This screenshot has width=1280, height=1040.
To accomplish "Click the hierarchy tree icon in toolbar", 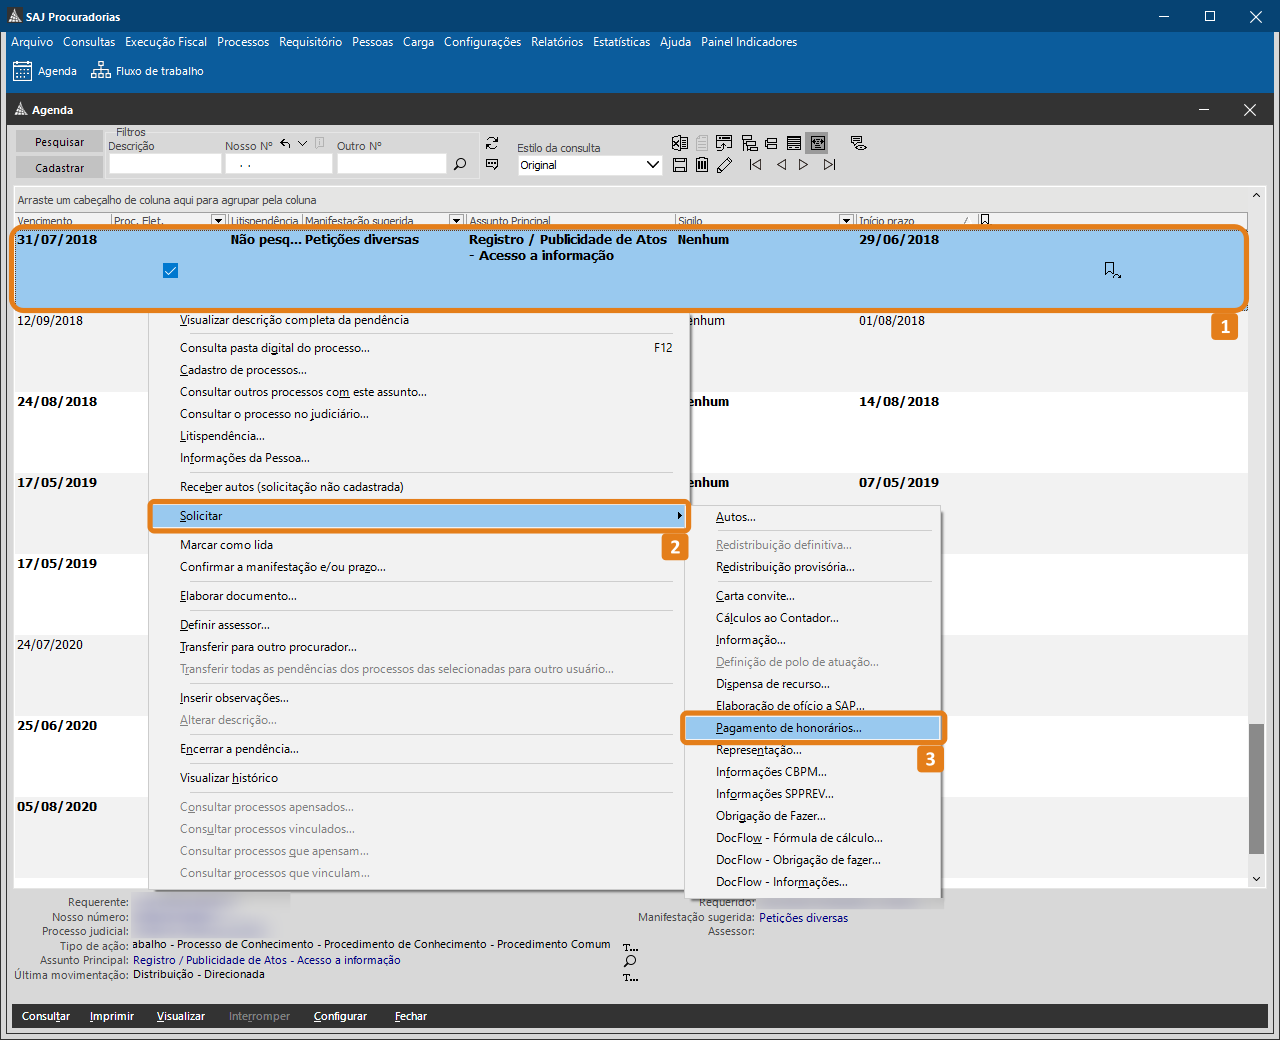I will 749,143.
